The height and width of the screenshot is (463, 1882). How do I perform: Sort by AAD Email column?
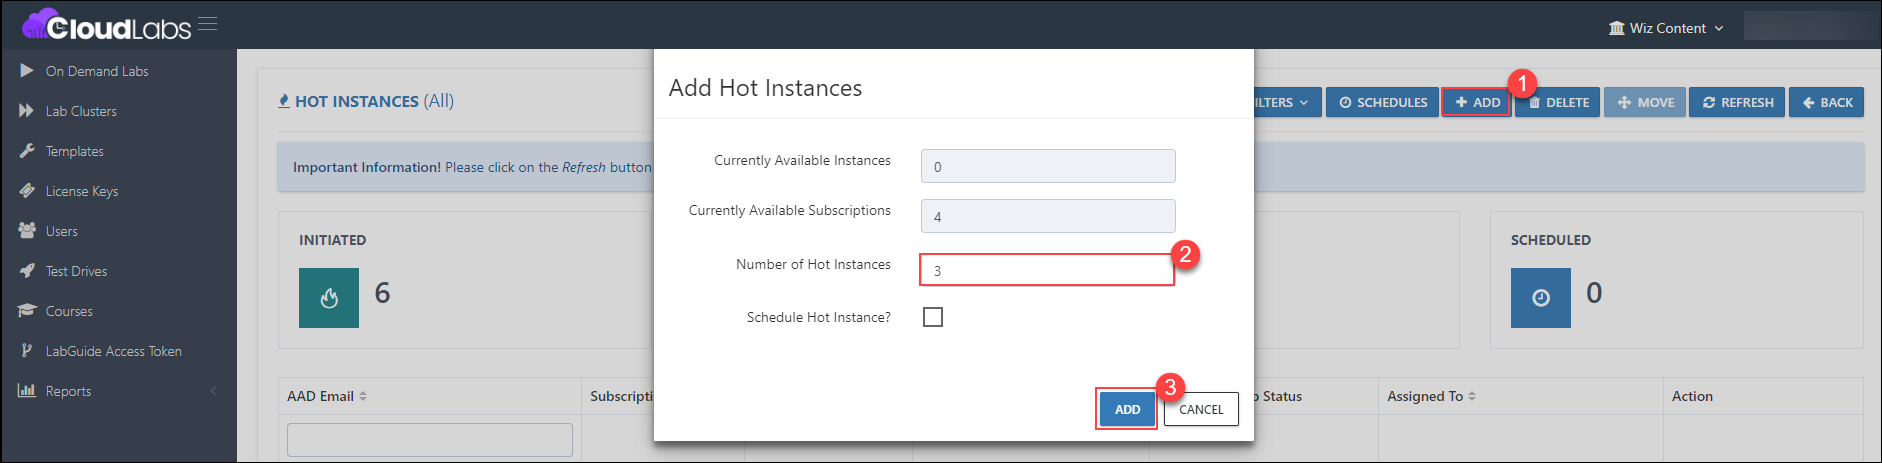click(x=327, y=396)
